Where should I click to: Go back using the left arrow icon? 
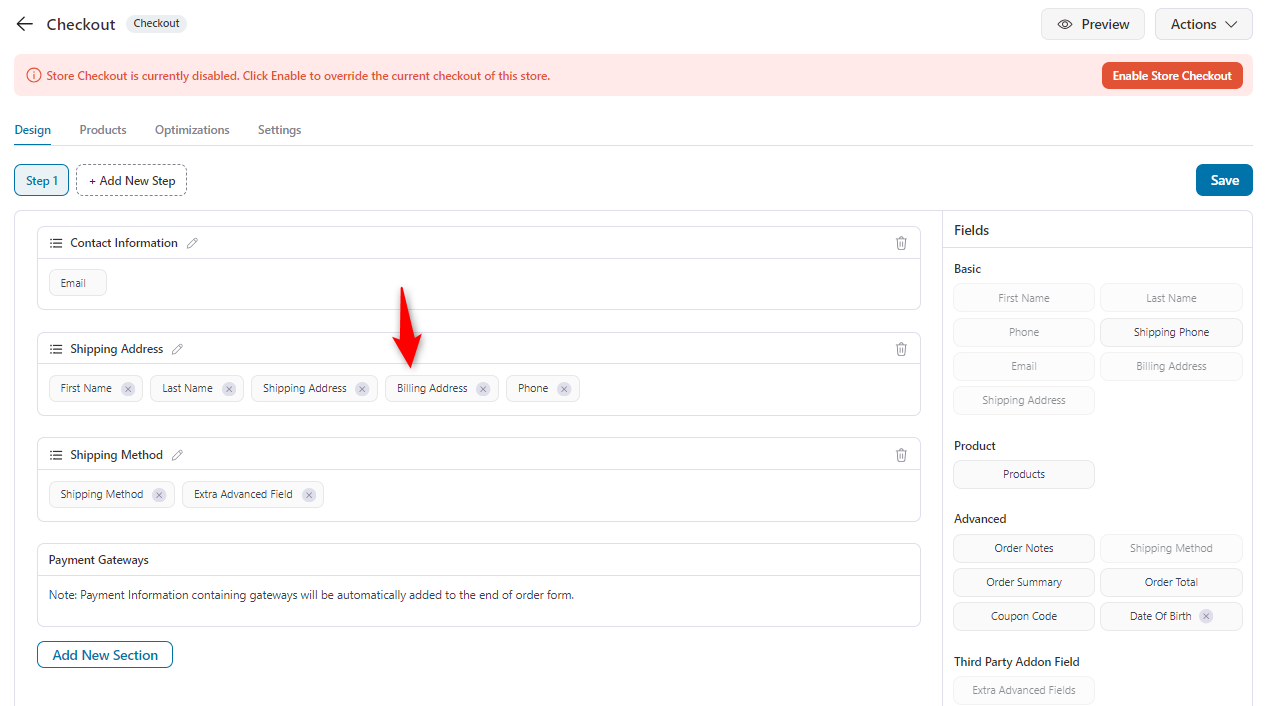[x=24, y=24]
